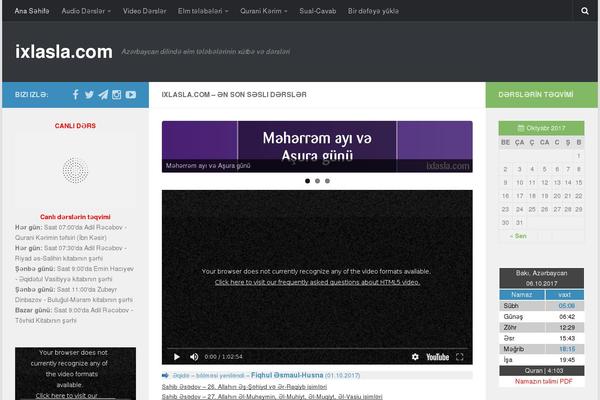600x400 pixels.
Task: Click the HTML5 video FAQ link
Action: click(x=317, y=282)
